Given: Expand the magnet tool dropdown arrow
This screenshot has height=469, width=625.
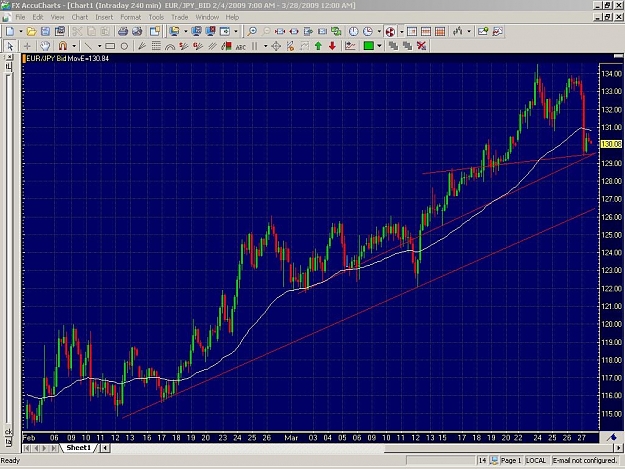Looking at the screenshot, I should pos(74,46).
